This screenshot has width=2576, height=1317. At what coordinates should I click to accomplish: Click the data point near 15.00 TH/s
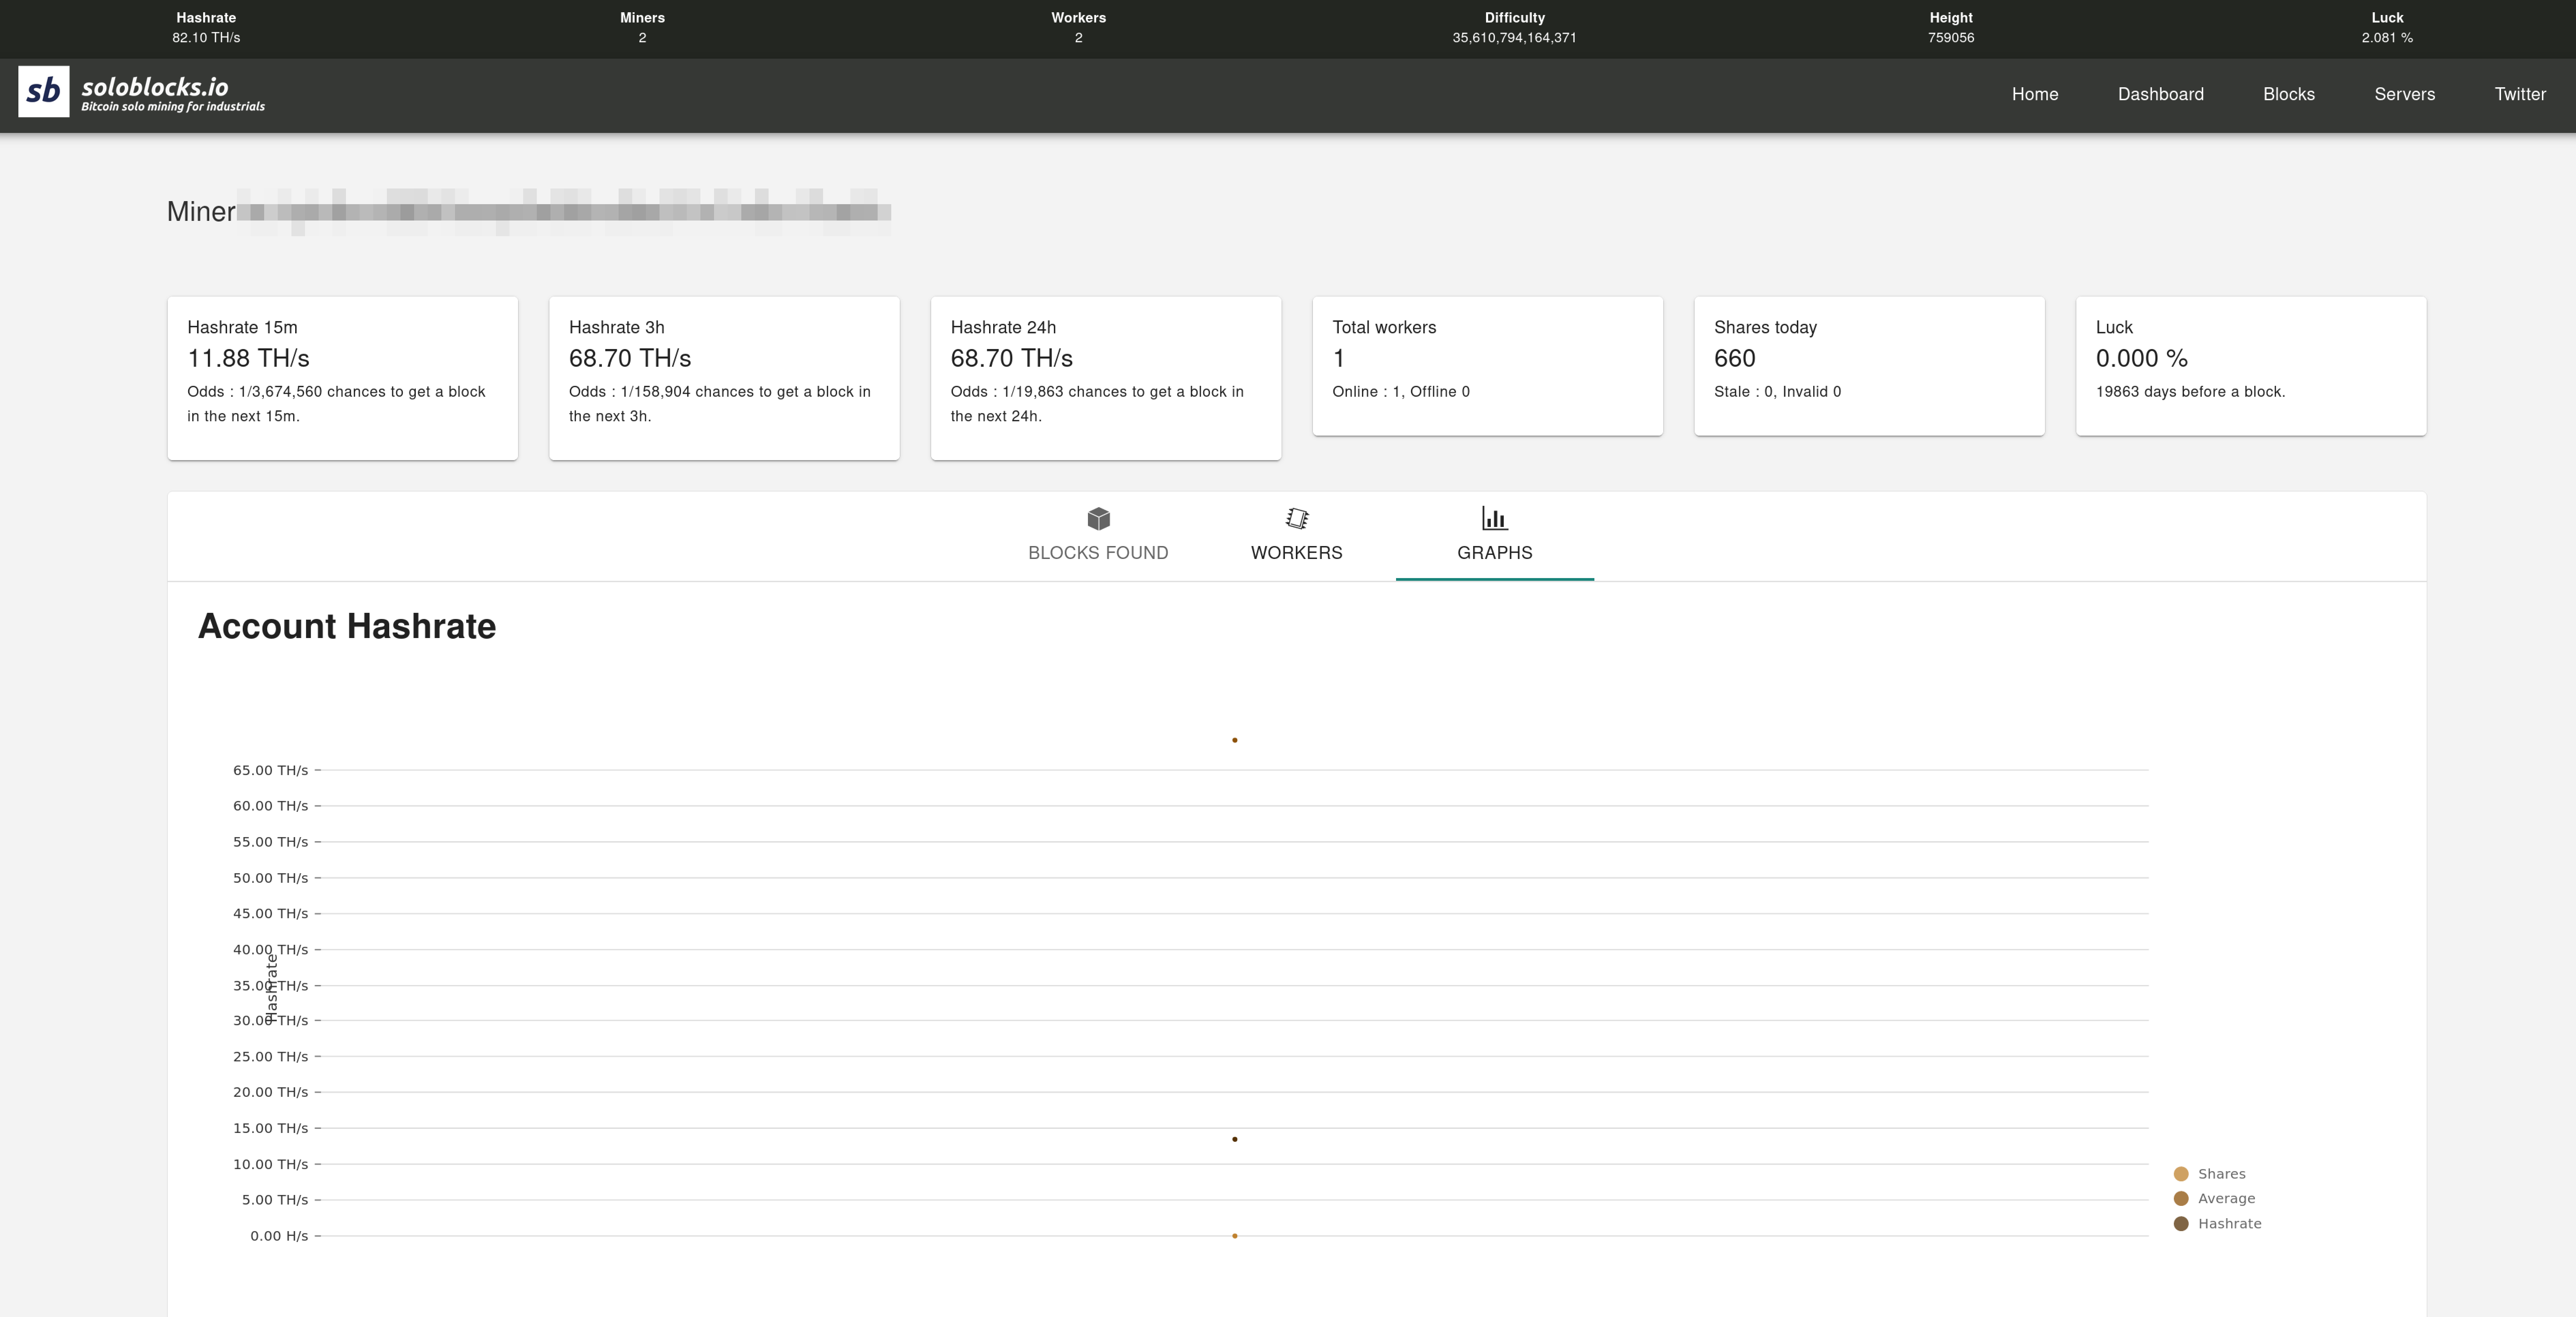pyautogui.click(x=1235, y=1139)
